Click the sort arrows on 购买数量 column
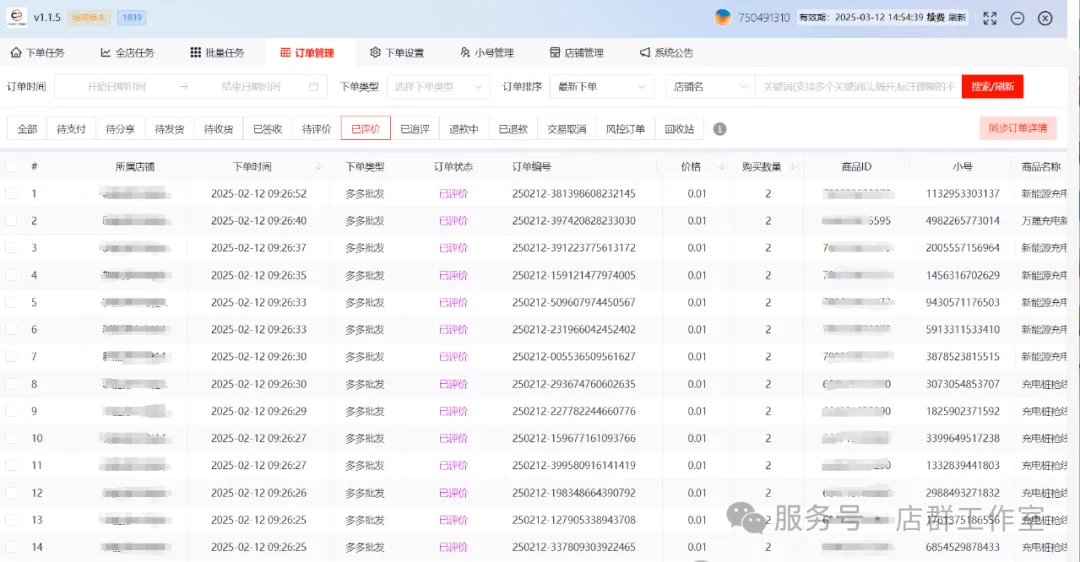The image size is (1080, 562). tap(791, 167)
